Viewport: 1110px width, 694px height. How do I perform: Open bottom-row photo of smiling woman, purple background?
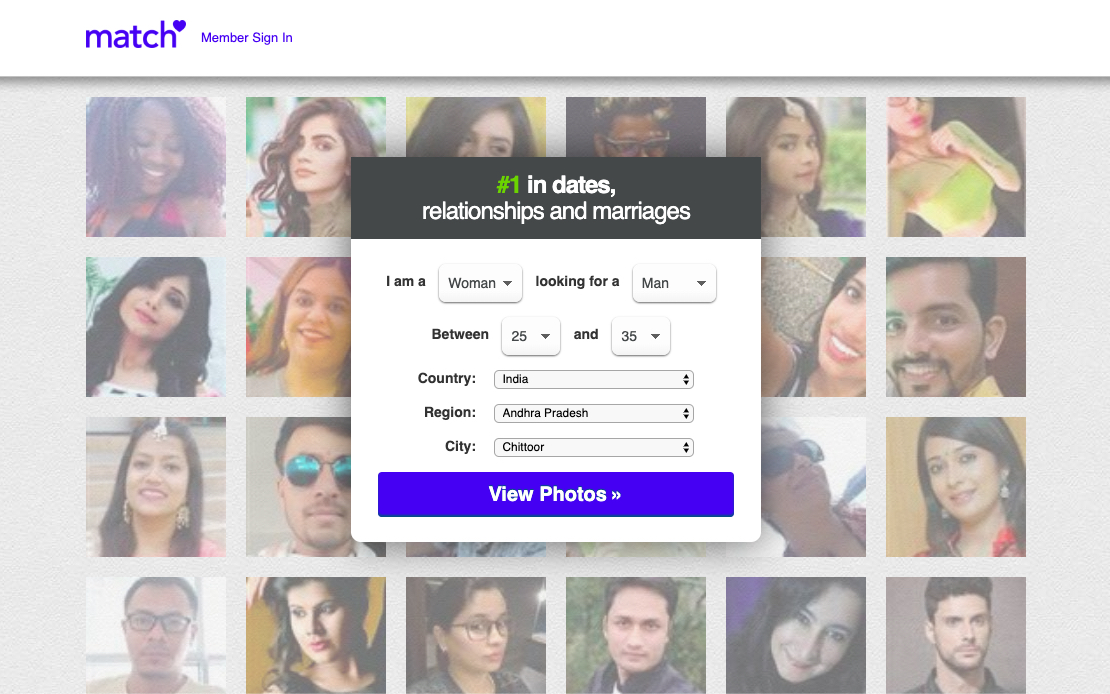[x=796, y=635]
